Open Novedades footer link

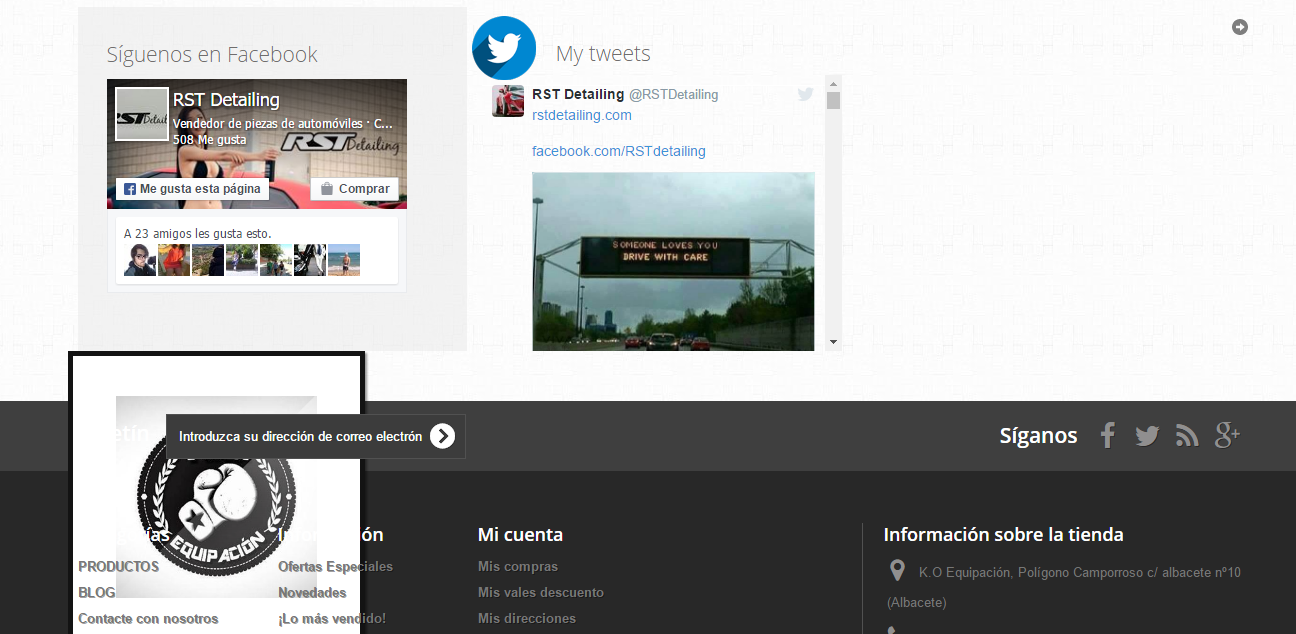312,592
